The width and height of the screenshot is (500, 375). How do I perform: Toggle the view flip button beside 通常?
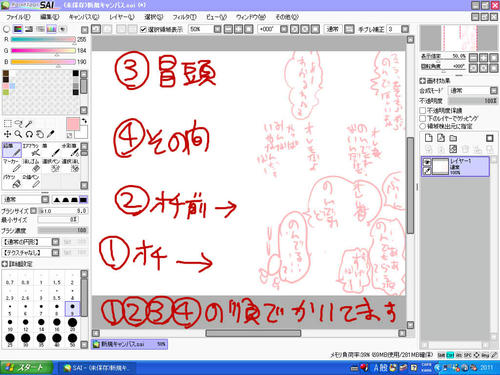pyautogui.click(x=349, y=29)
